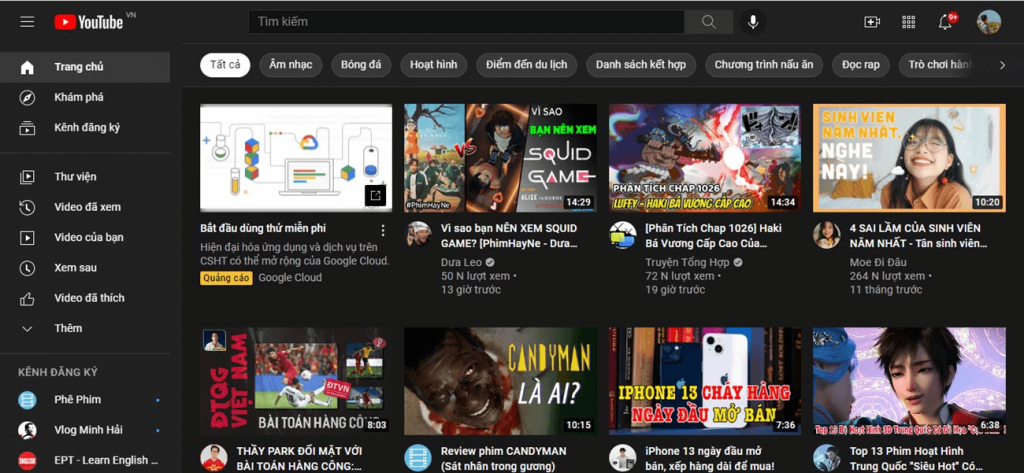Open external link icon on Google Cloud ad
This screenshot has width=1024, height=473.
376,195
